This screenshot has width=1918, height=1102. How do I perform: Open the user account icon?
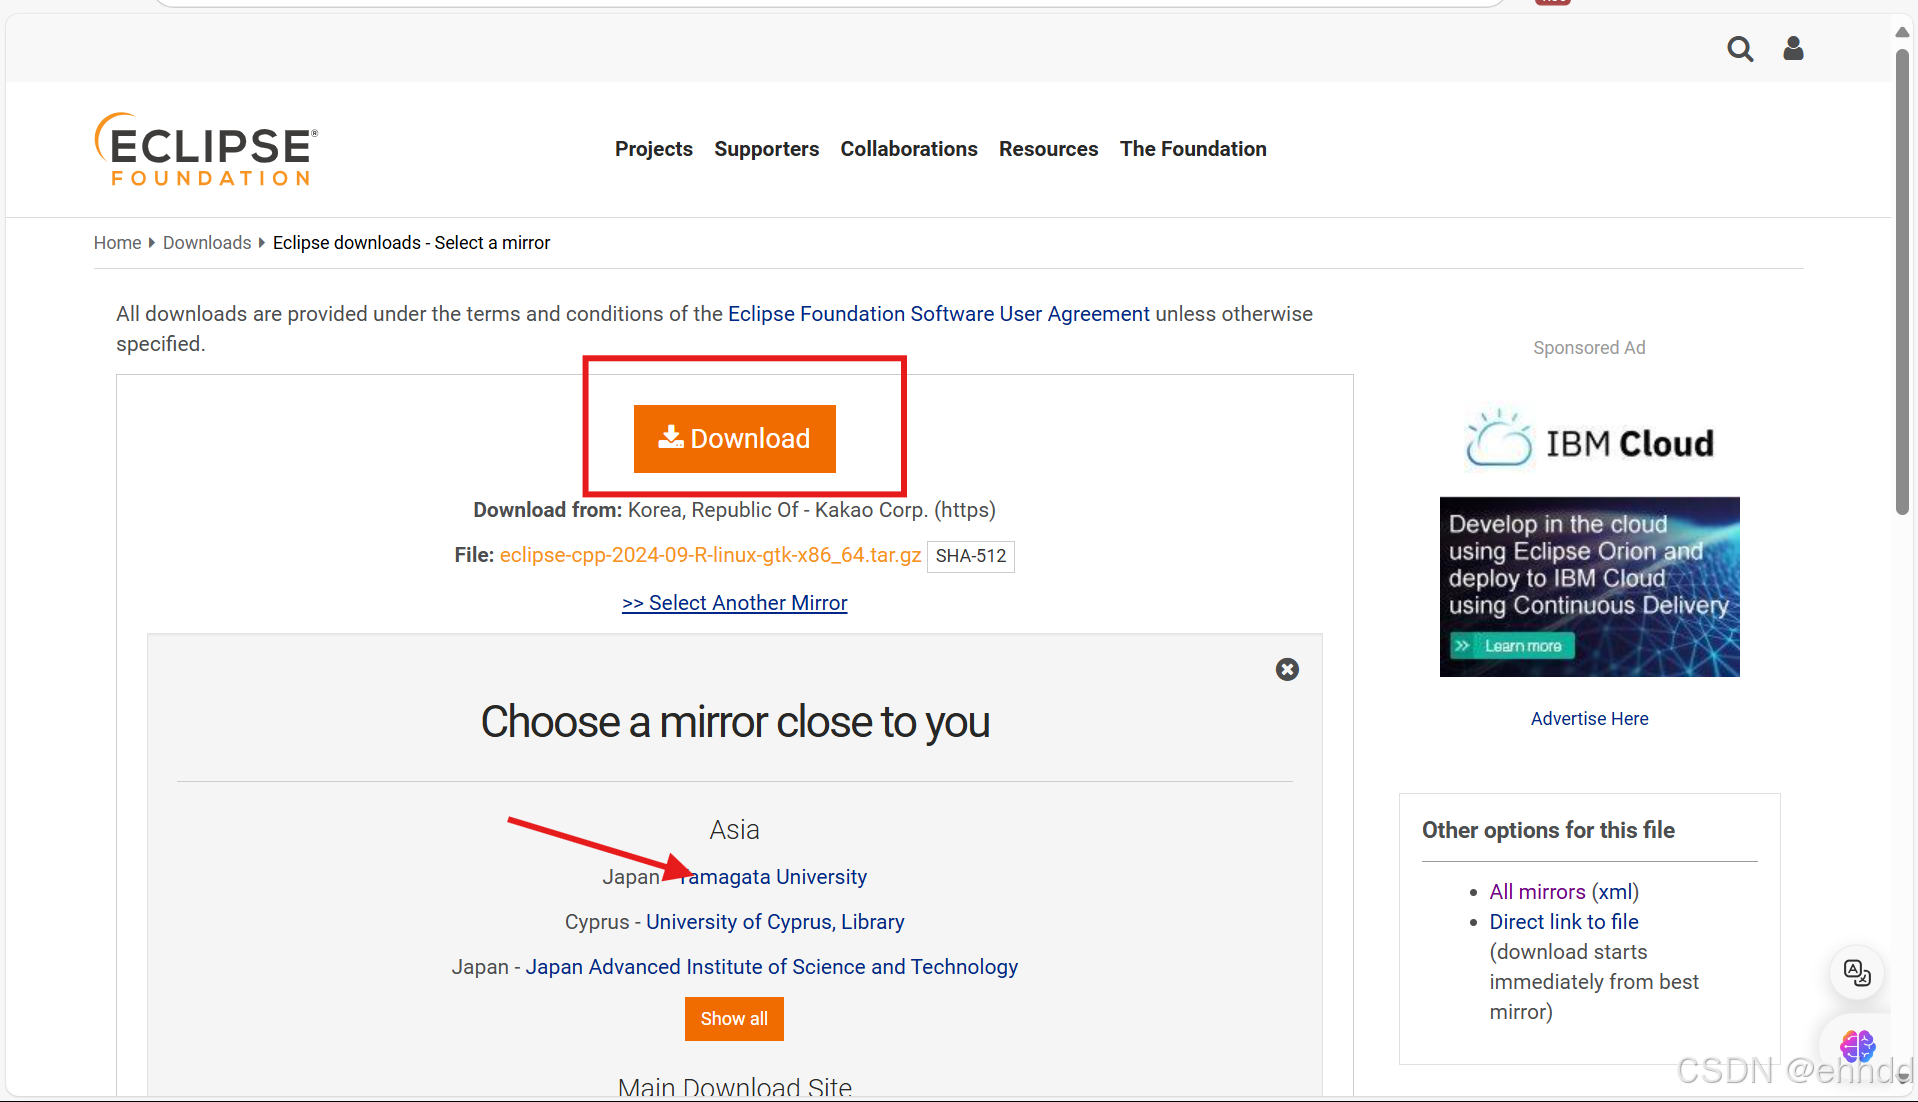1793,48
